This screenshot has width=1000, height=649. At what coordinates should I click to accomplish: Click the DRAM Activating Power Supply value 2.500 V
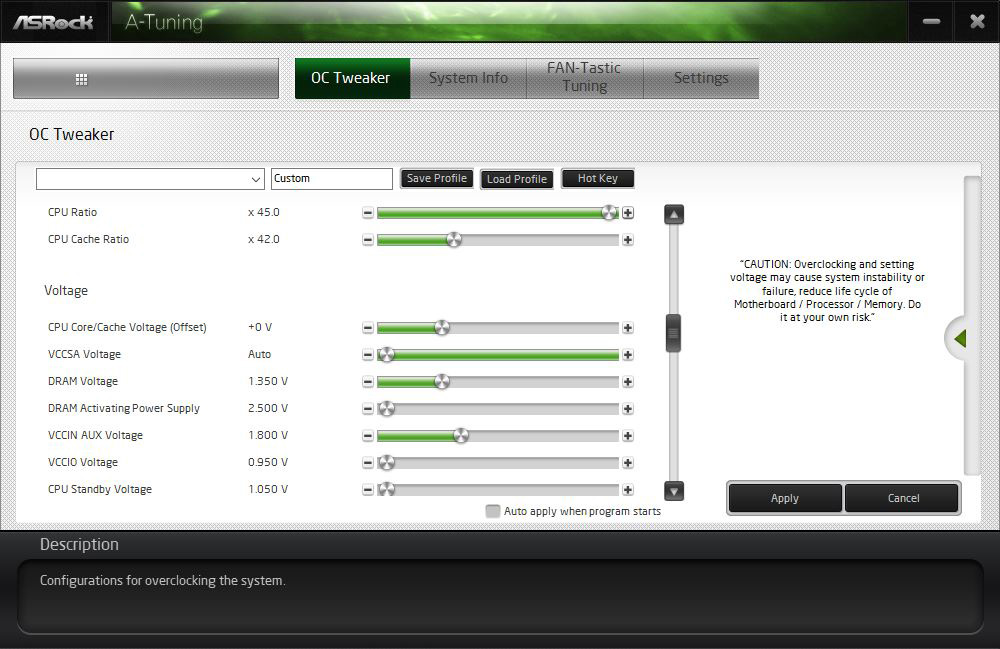tap(268, 408)
